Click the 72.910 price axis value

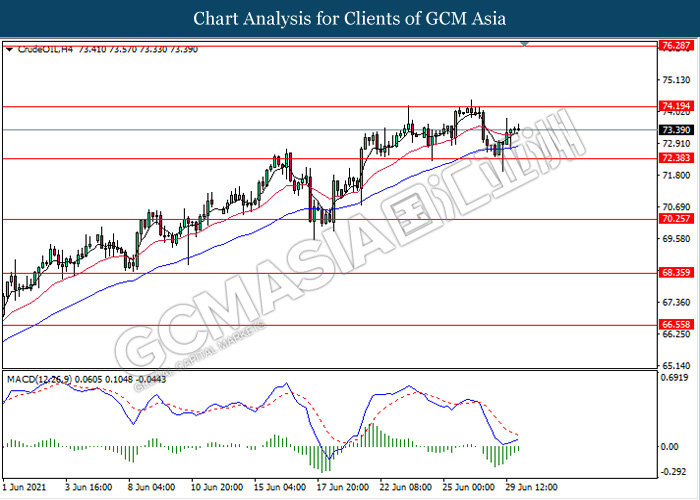676,144
